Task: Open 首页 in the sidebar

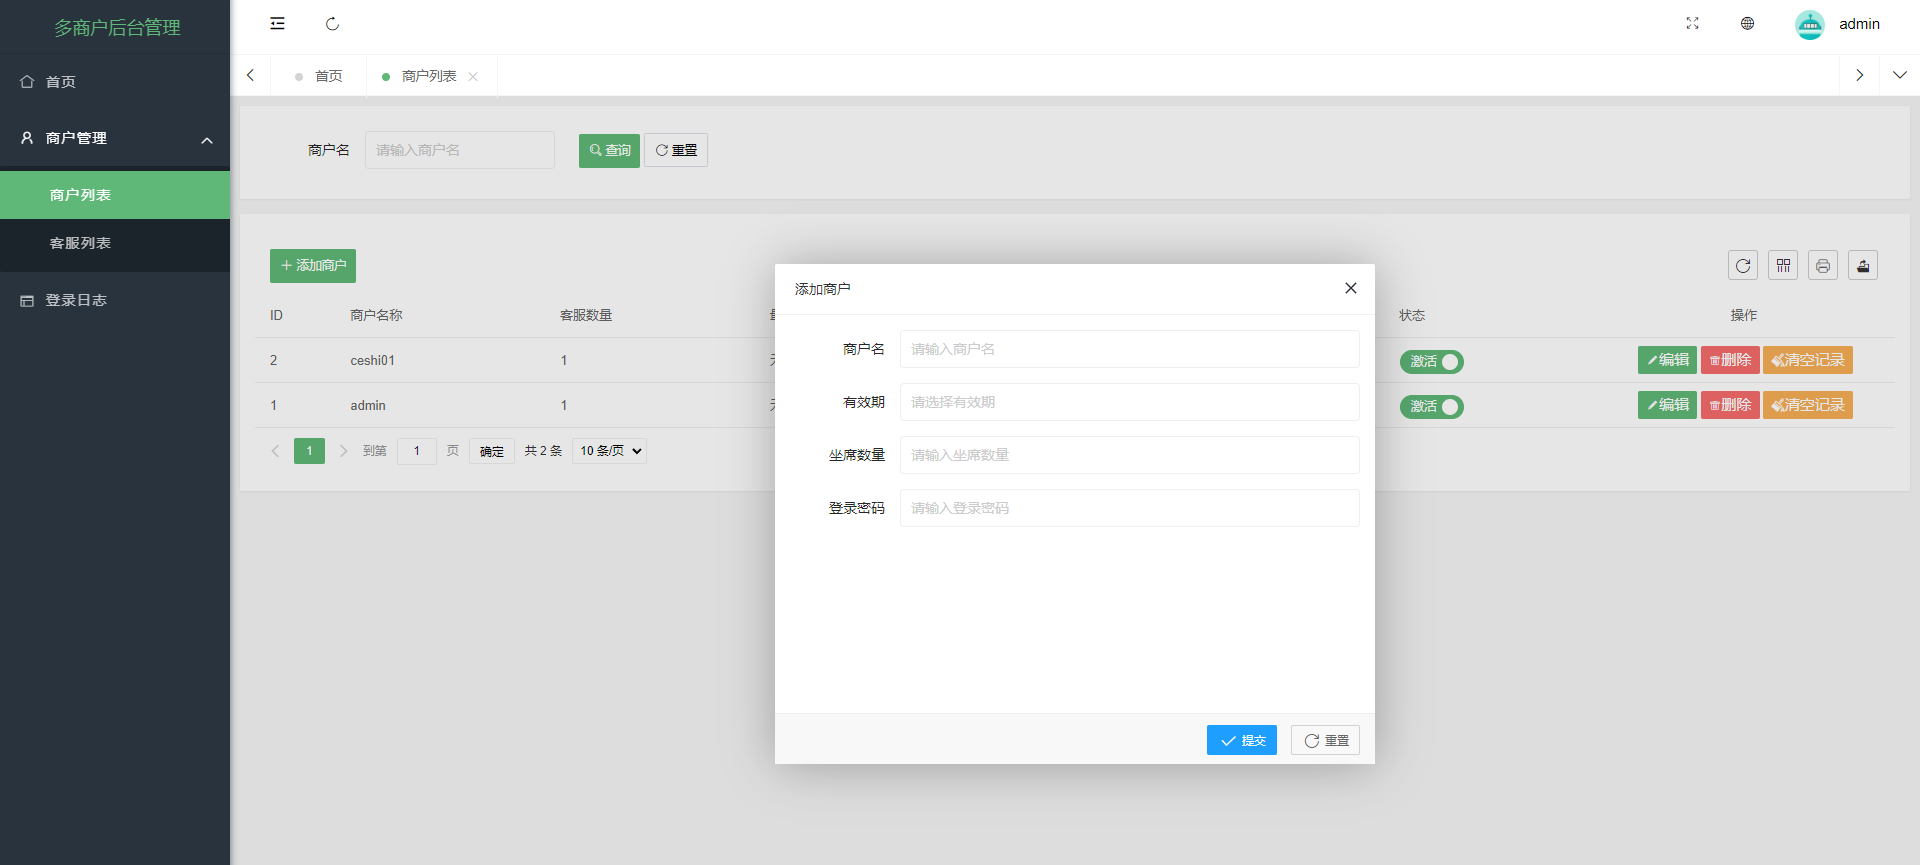Action: pyautogui.click(x=115, y=82)
